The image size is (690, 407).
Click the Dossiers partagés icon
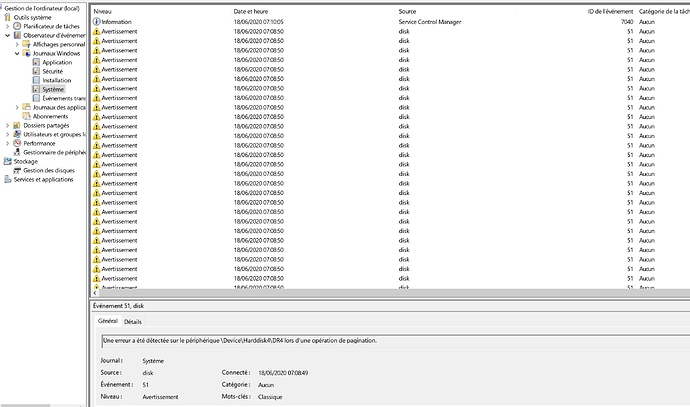[x=17, y=125]
